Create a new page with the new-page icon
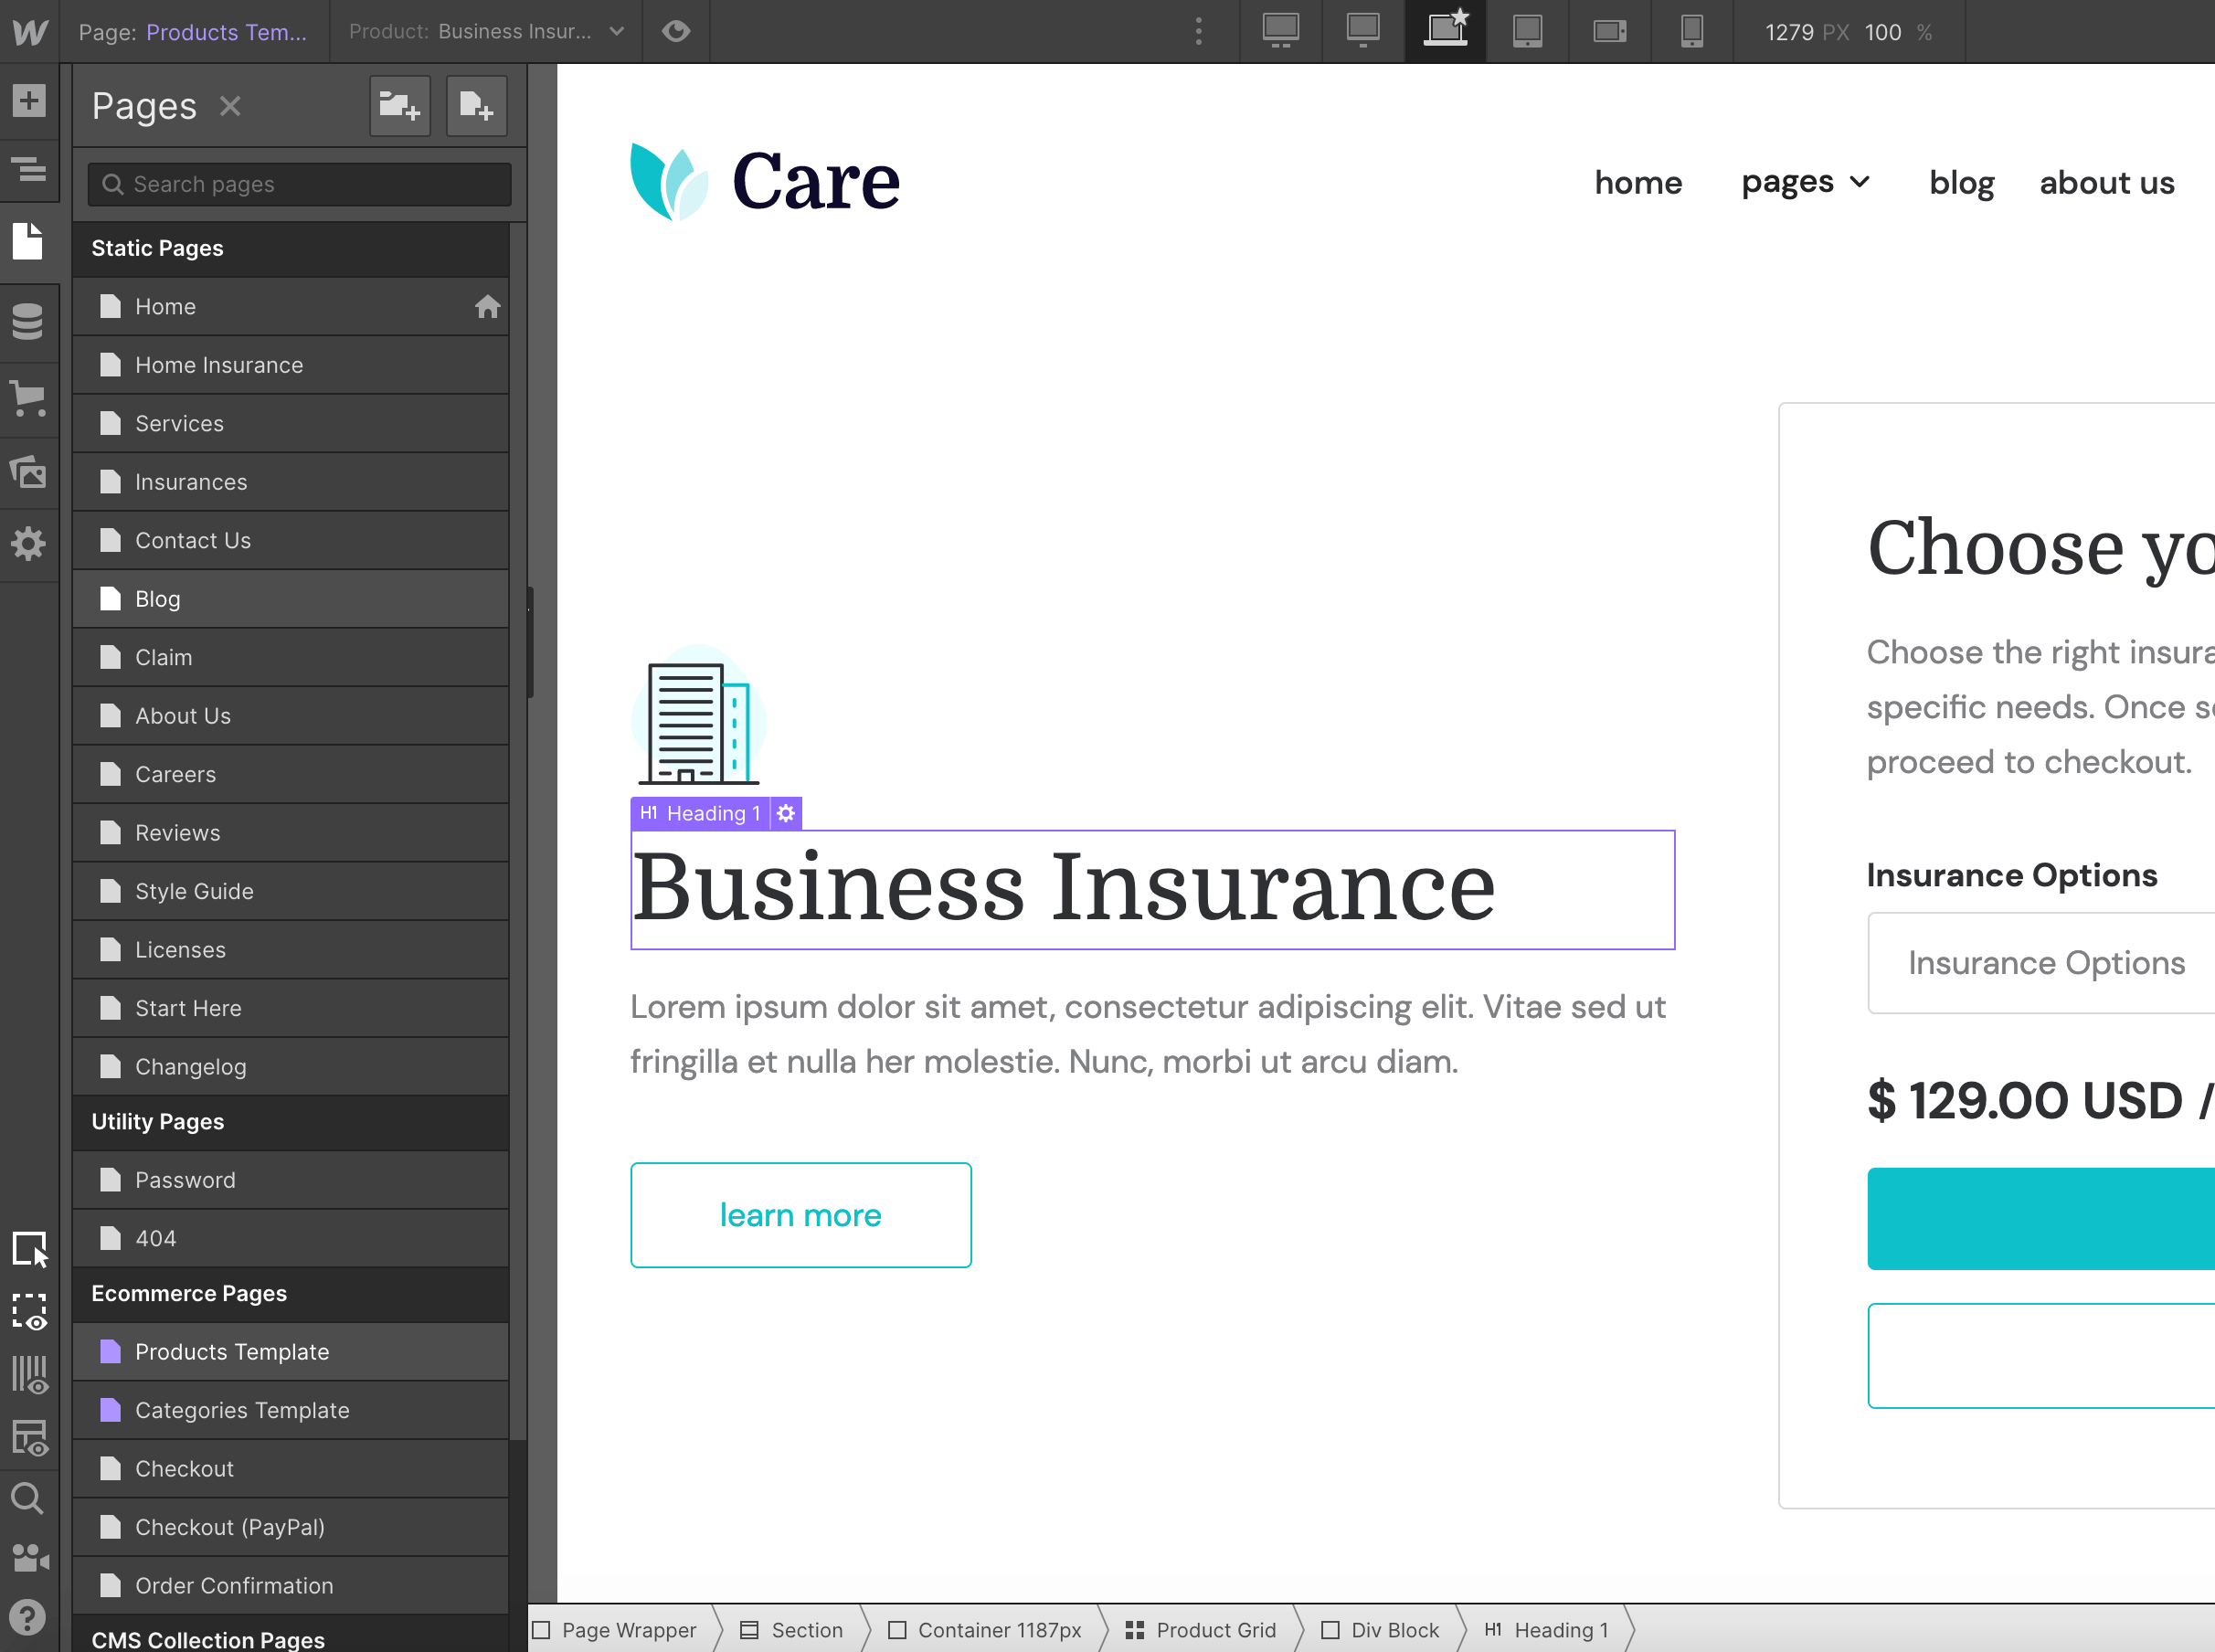 click(x=476, y=106)
